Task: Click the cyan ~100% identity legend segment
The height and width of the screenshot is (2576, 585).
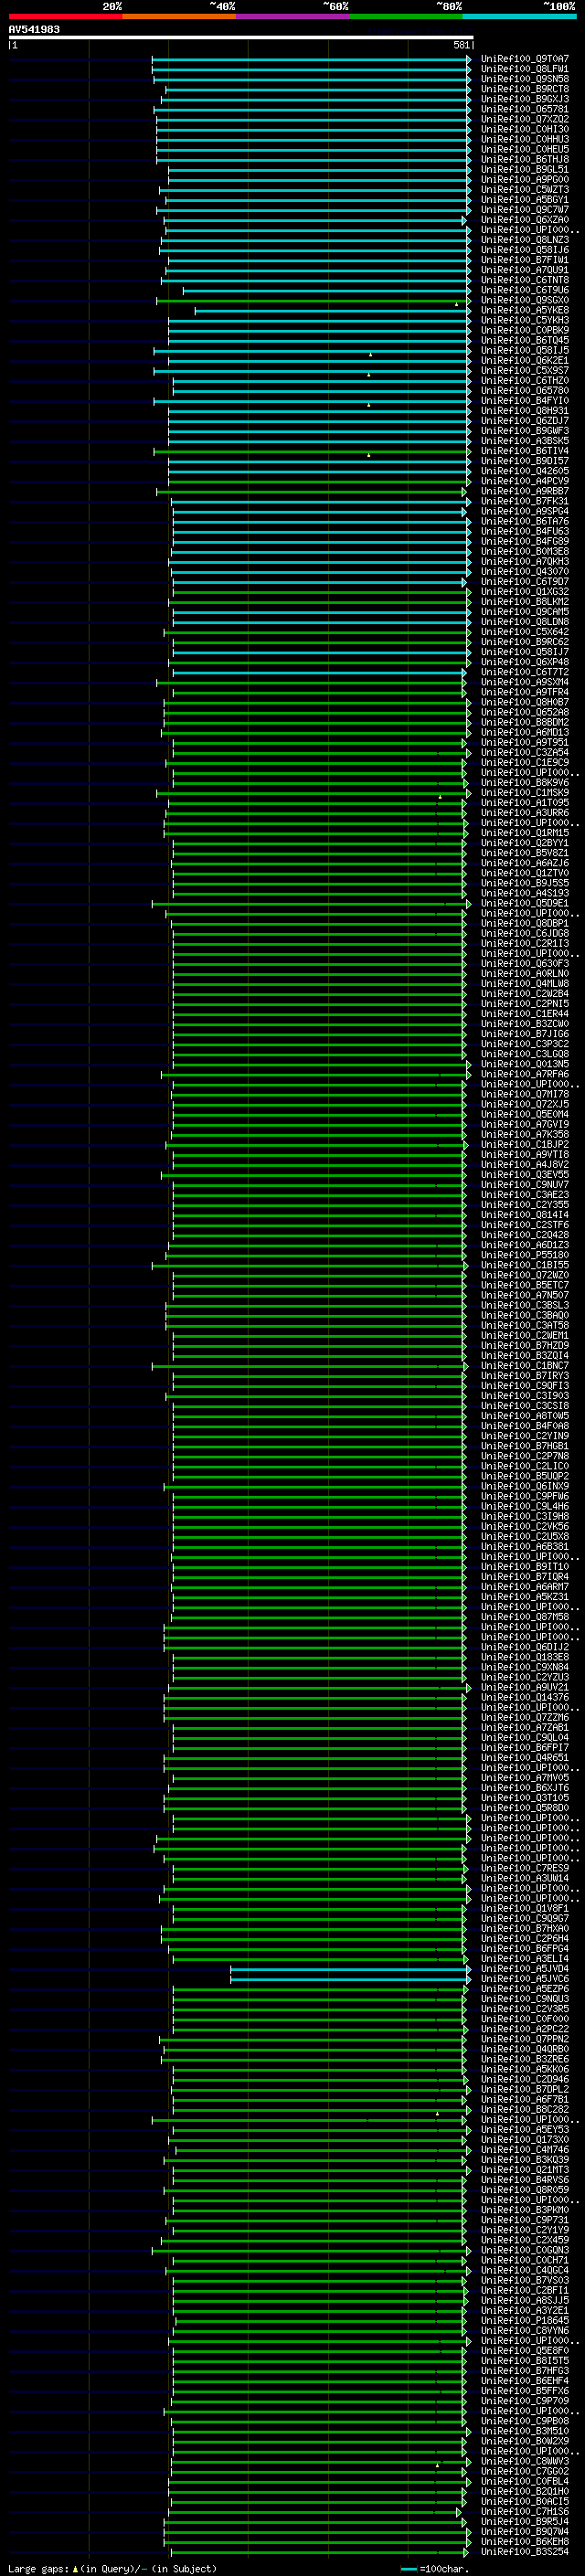Action: pyautogui.click(x=518, y=16)
